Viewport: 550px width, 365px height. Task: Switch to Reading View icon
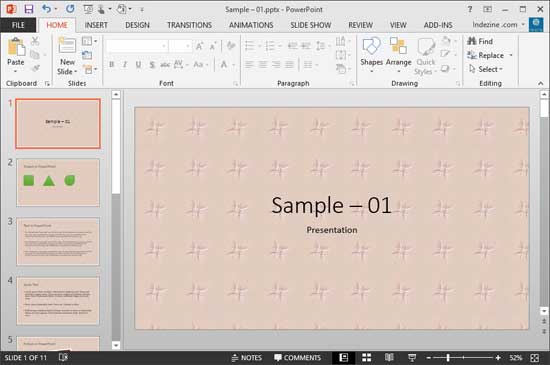pyautogui.click(x=389, y=357)
